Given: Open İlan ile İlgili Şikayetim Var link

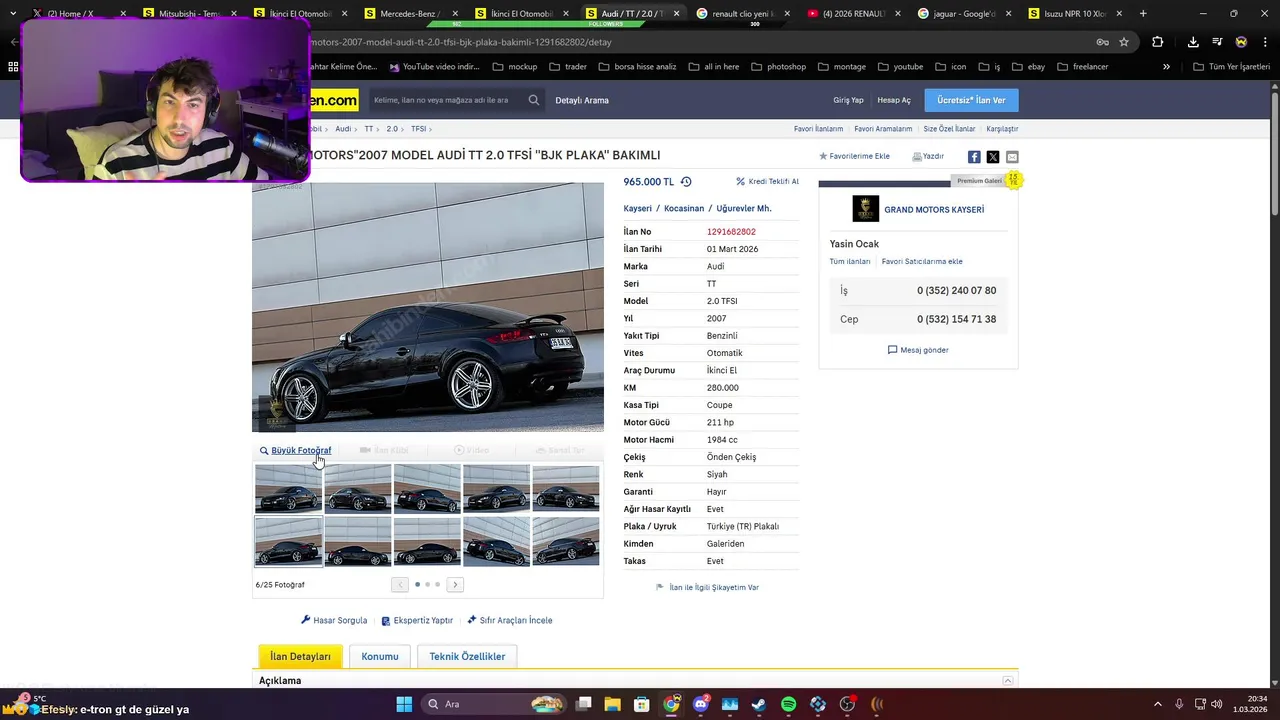Looking at the screenshot, I should point(707,587).
